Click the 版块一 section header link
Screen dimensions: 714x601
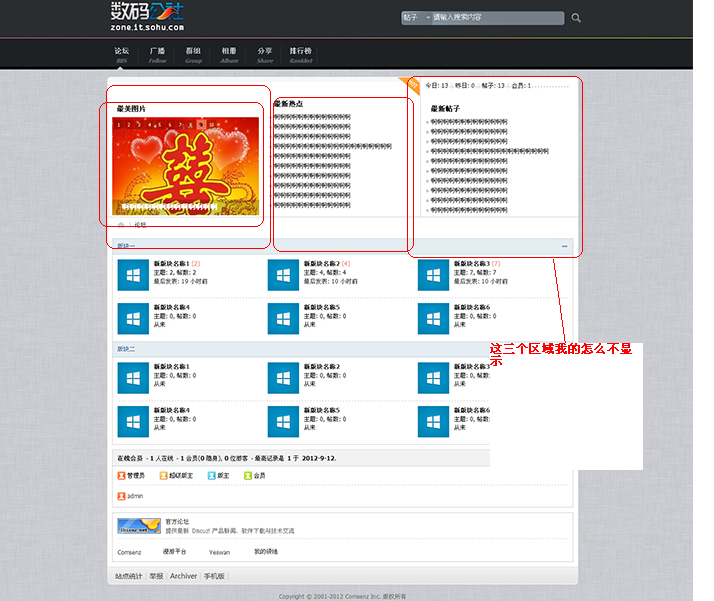[126, 246]
